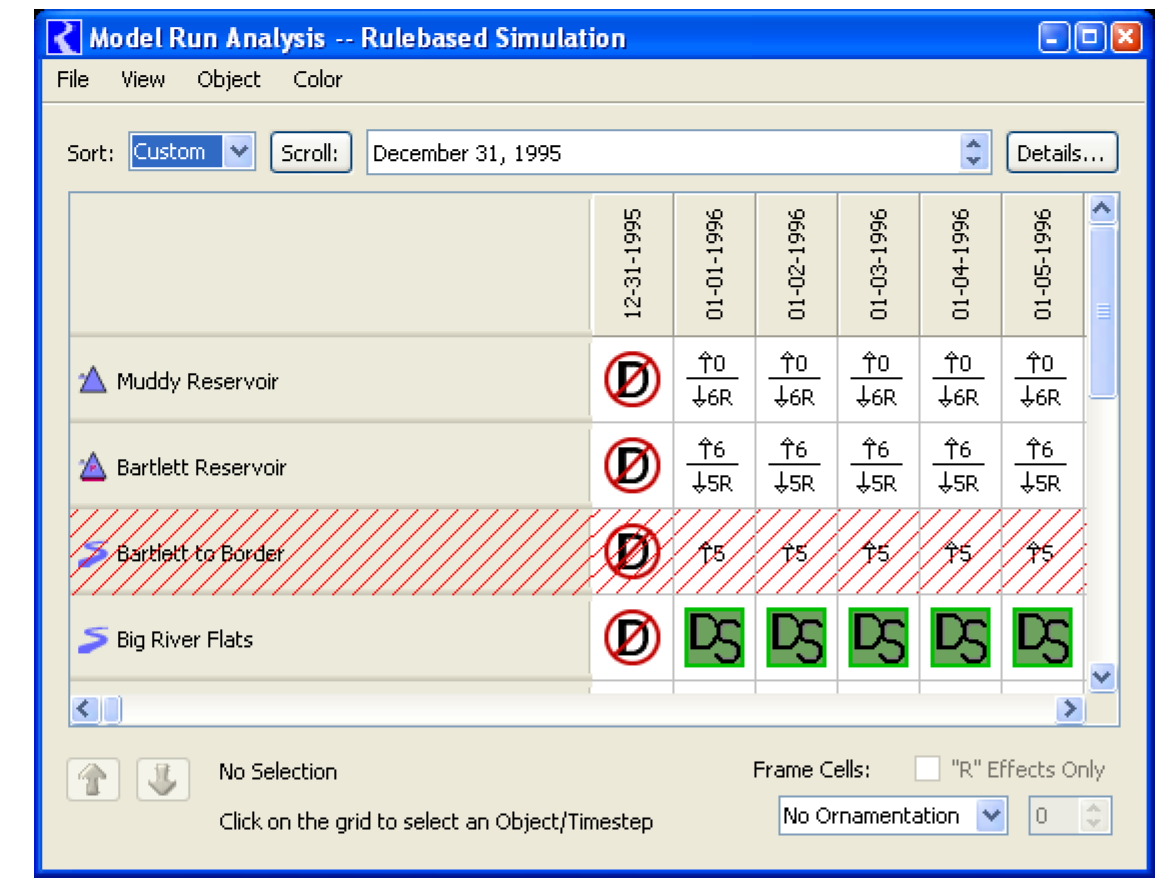
Task: Open the File menu
Action: [73, 80]
